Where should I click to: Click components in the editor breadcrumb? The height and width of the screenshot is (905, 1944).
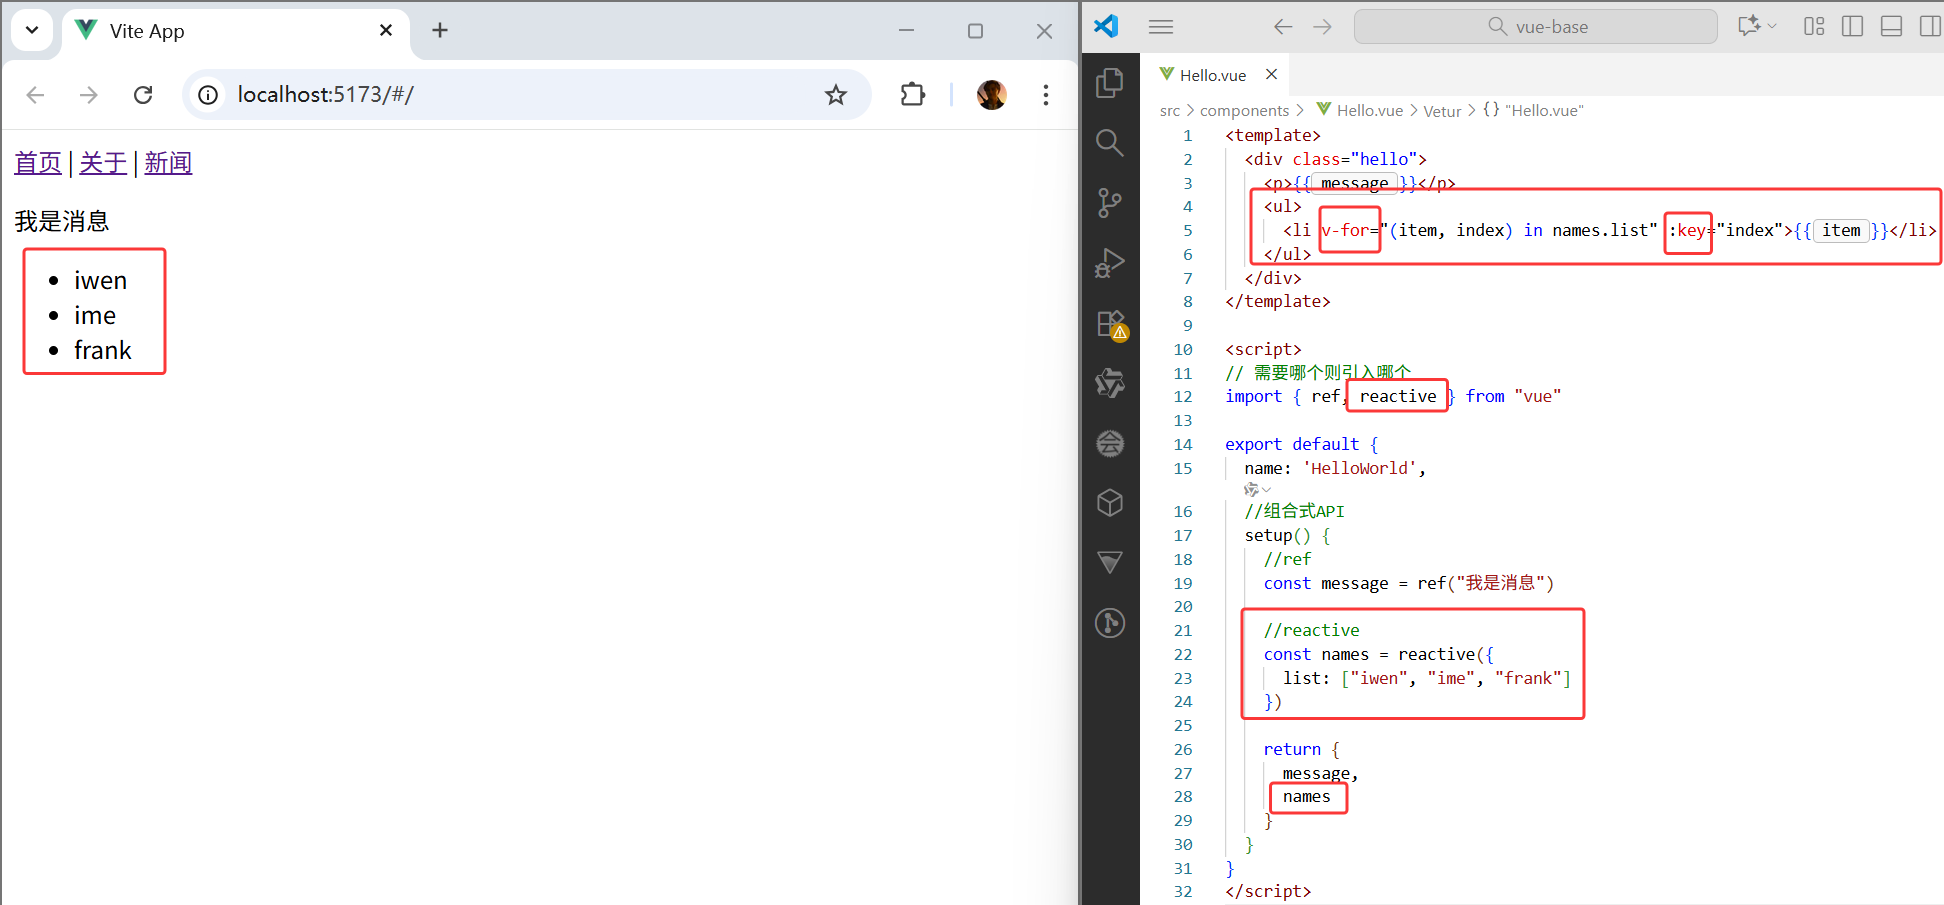1244,111
